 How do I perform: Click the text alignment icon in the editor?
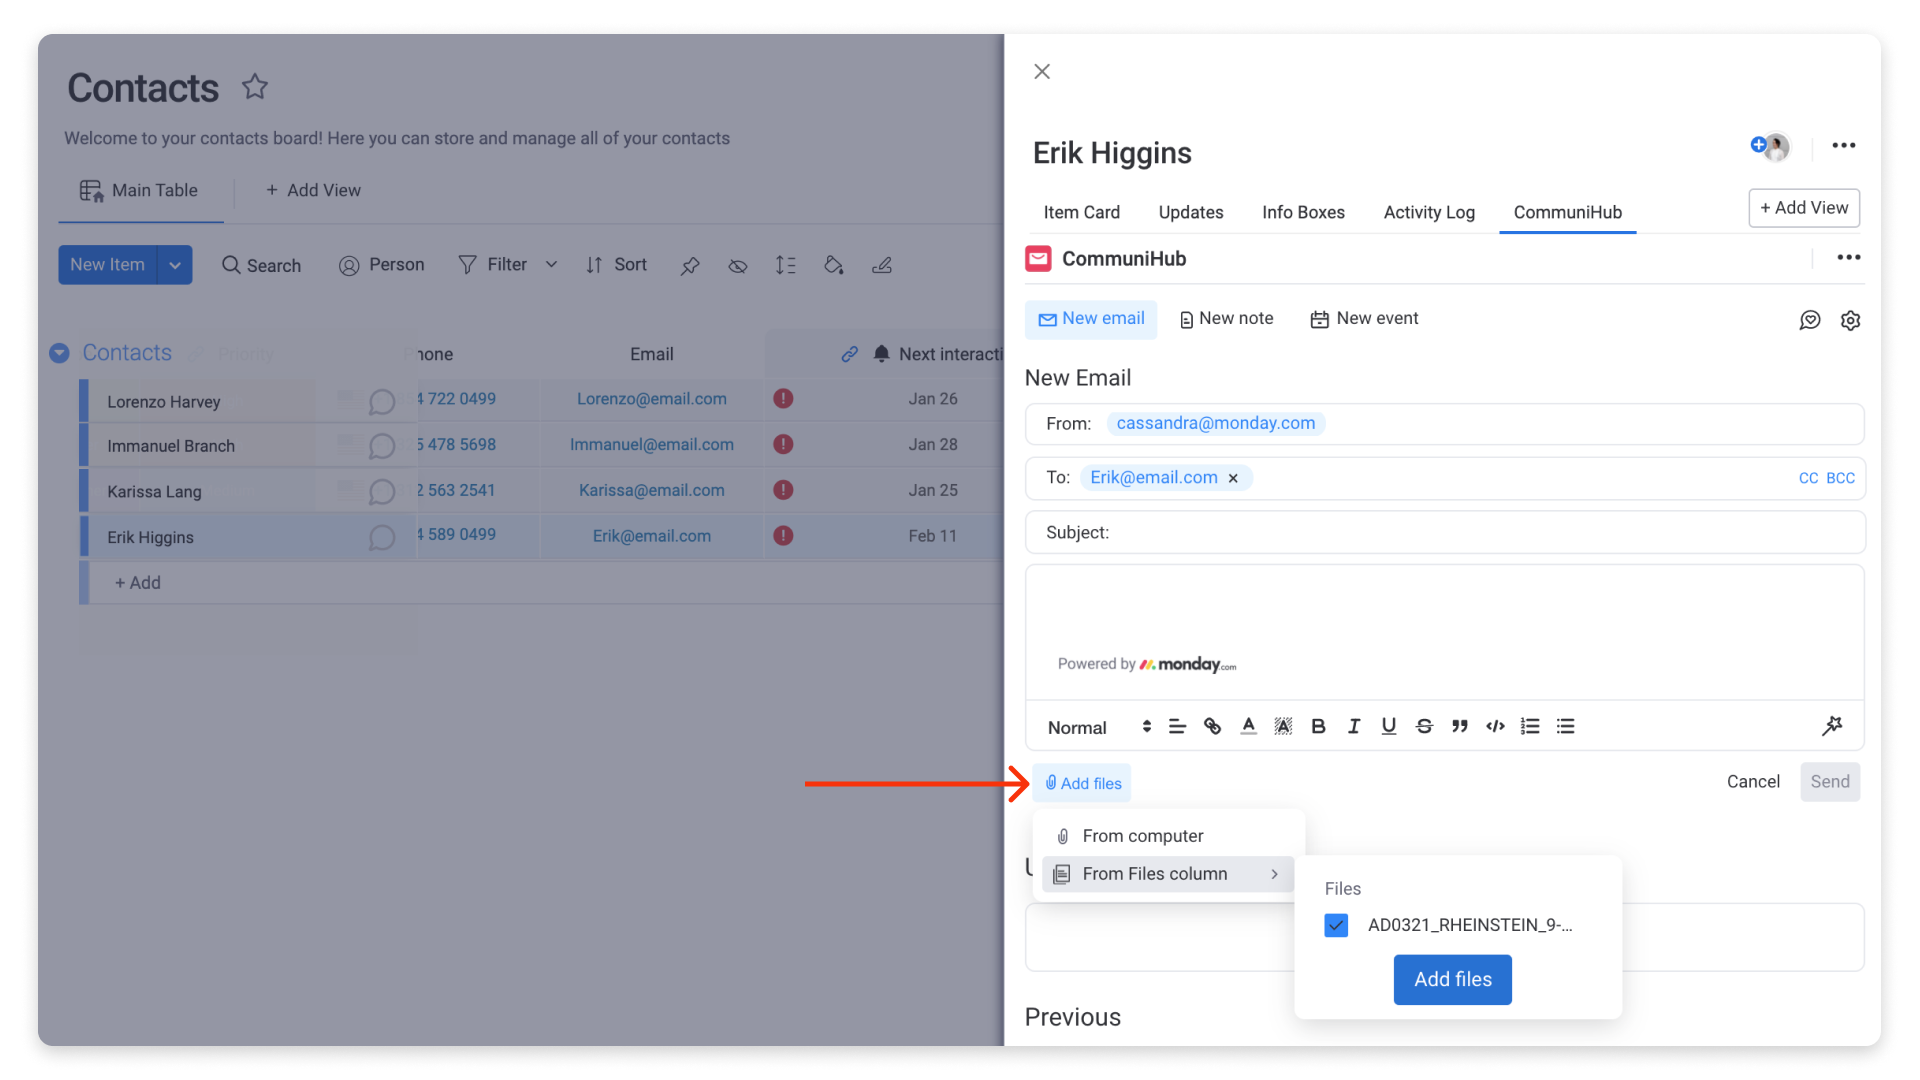1177,727
